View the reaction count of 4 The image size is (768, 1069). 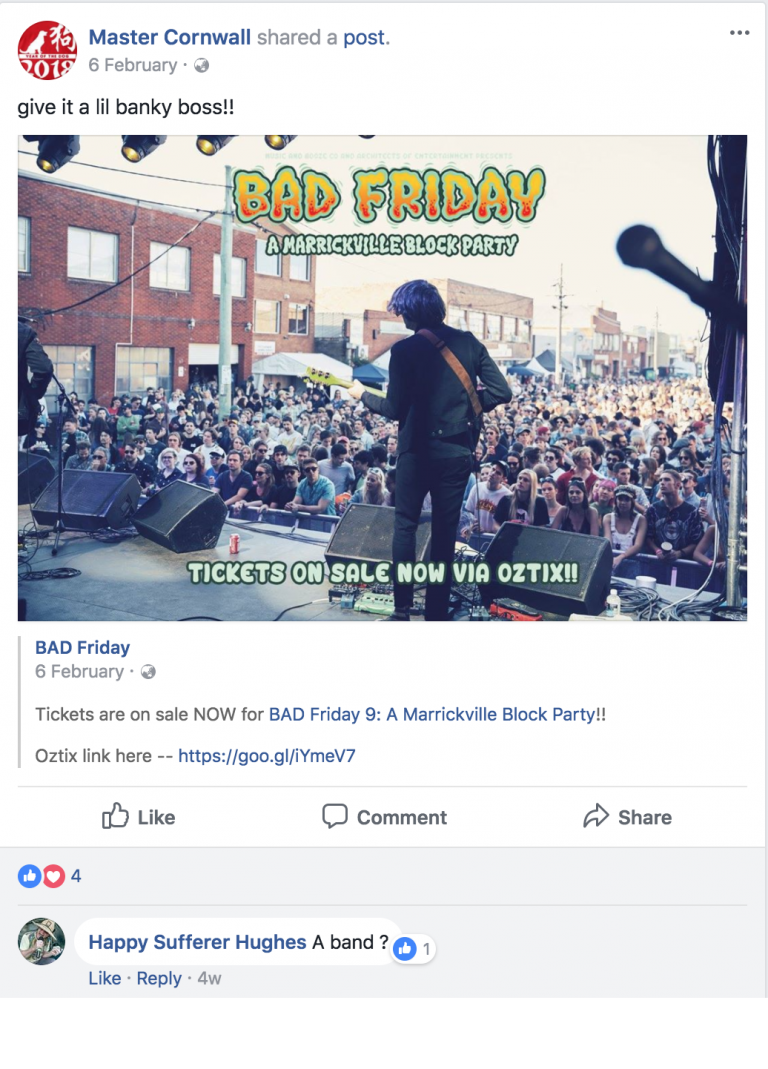[76, 876]
